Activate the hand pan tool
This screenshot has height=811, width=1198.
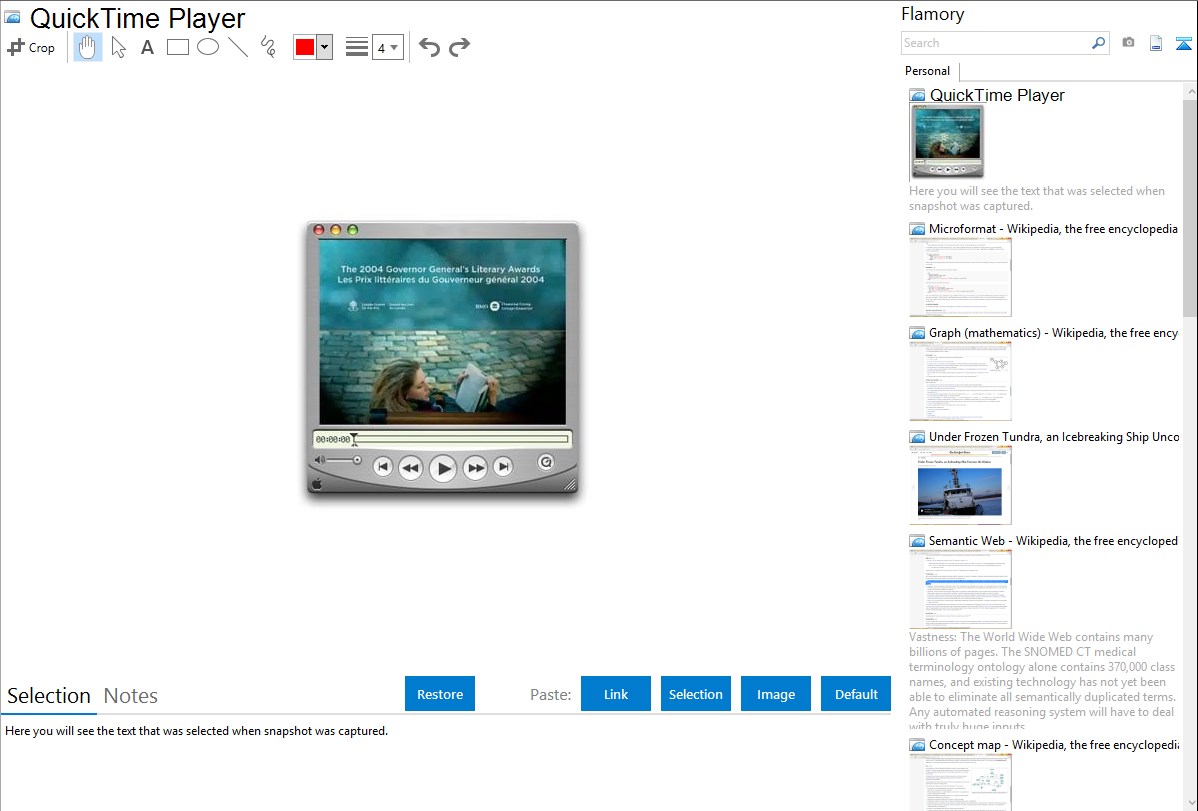click(88, 47)
